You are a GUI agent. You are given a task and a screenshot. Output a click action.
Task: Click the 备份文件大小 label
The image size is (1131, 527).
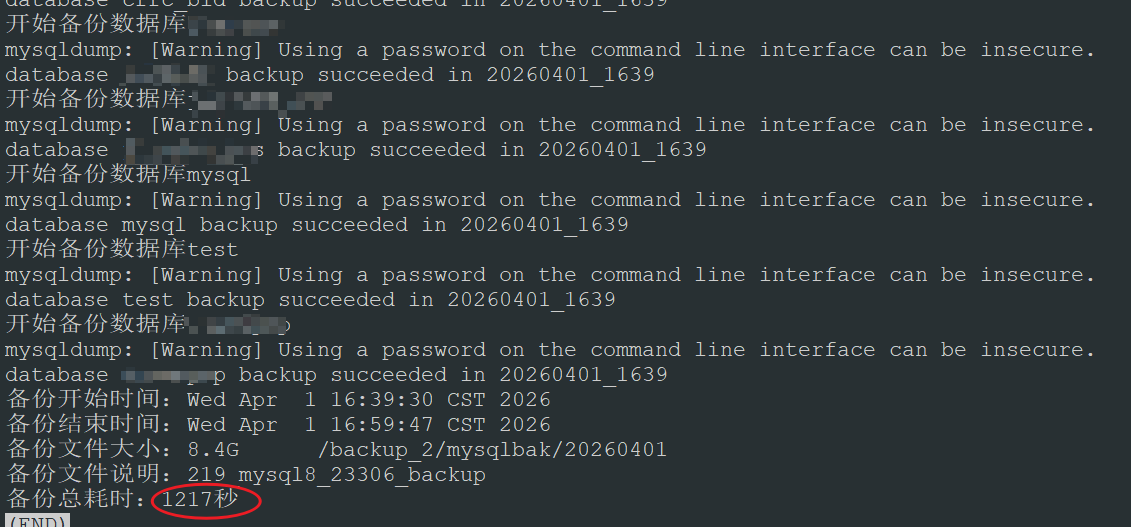point(89,449)
